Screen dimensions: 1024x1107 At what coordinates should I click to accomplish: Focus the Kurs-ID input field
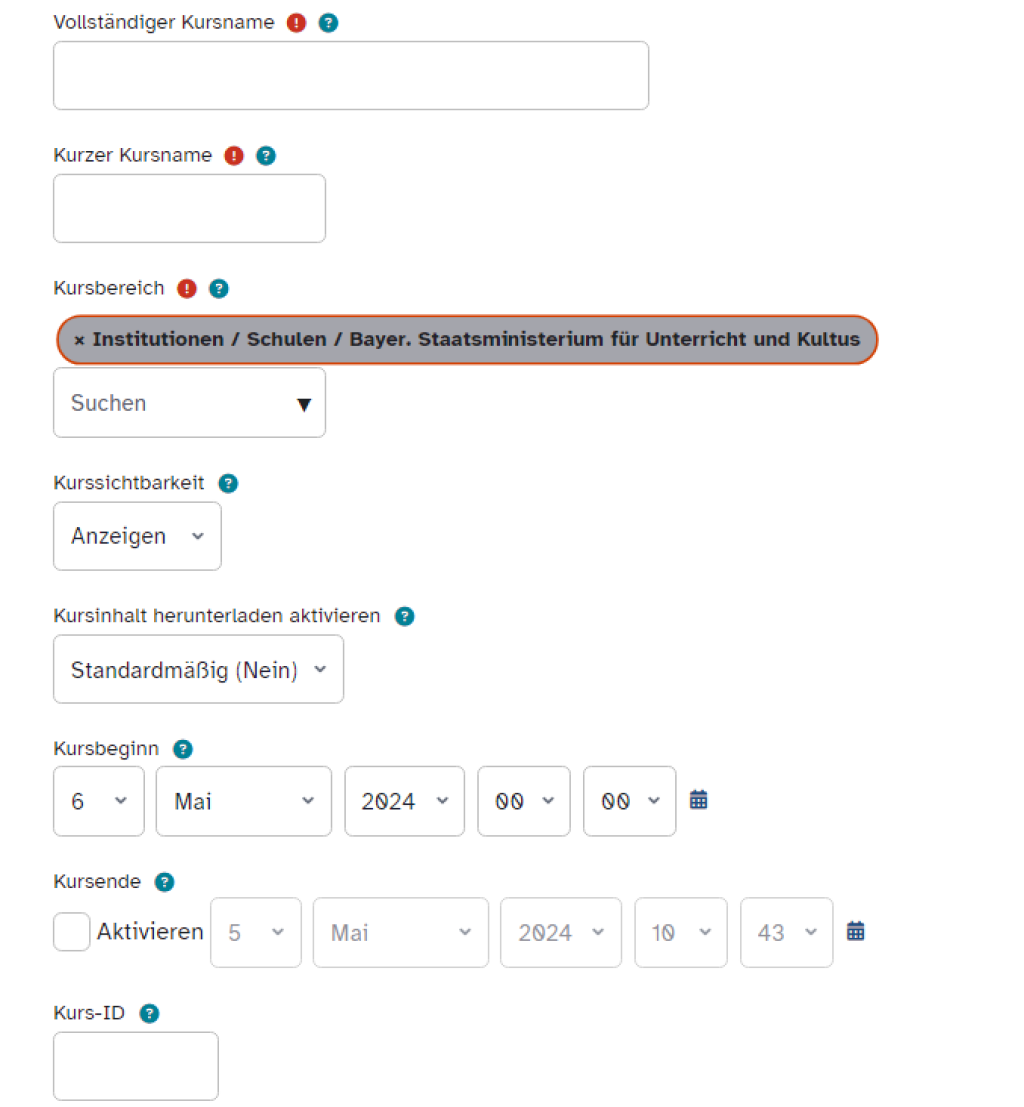coord(135,1066)
